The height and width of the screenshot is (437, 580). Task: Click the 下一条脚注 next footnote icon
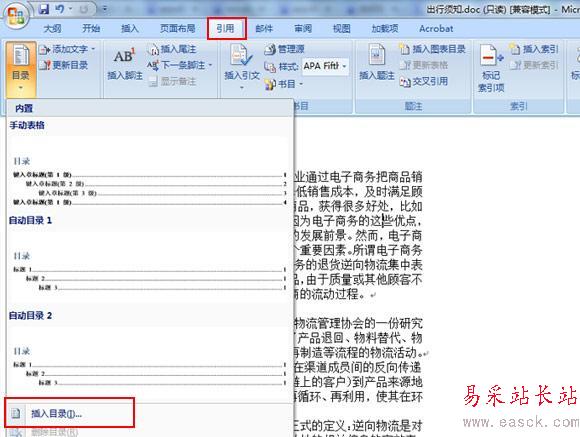coord(153,65)
